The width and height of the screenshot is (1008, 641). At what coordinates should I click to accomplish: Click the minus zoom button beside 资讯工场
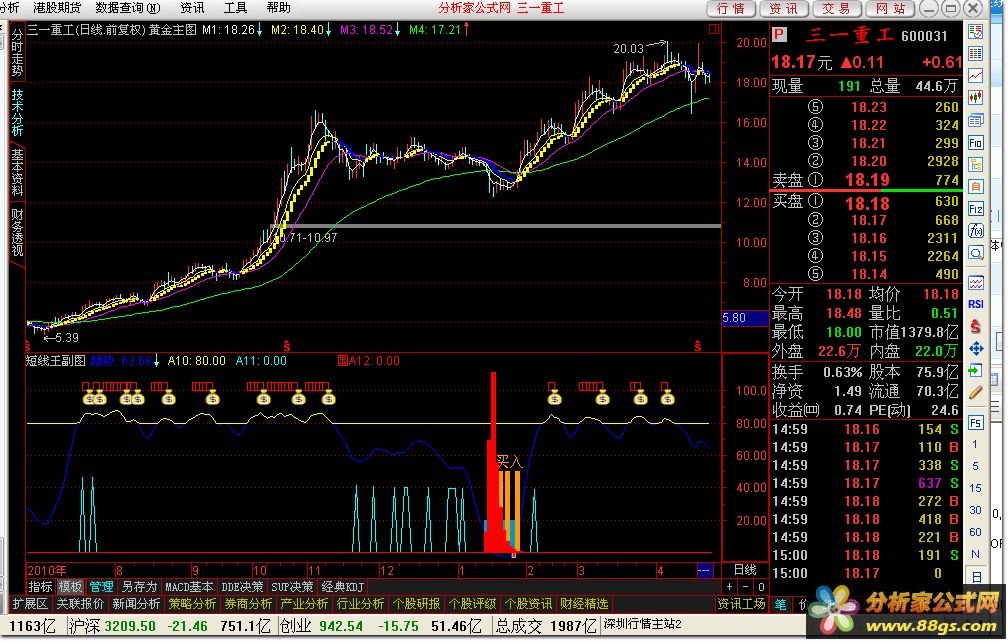coord(746,586)
